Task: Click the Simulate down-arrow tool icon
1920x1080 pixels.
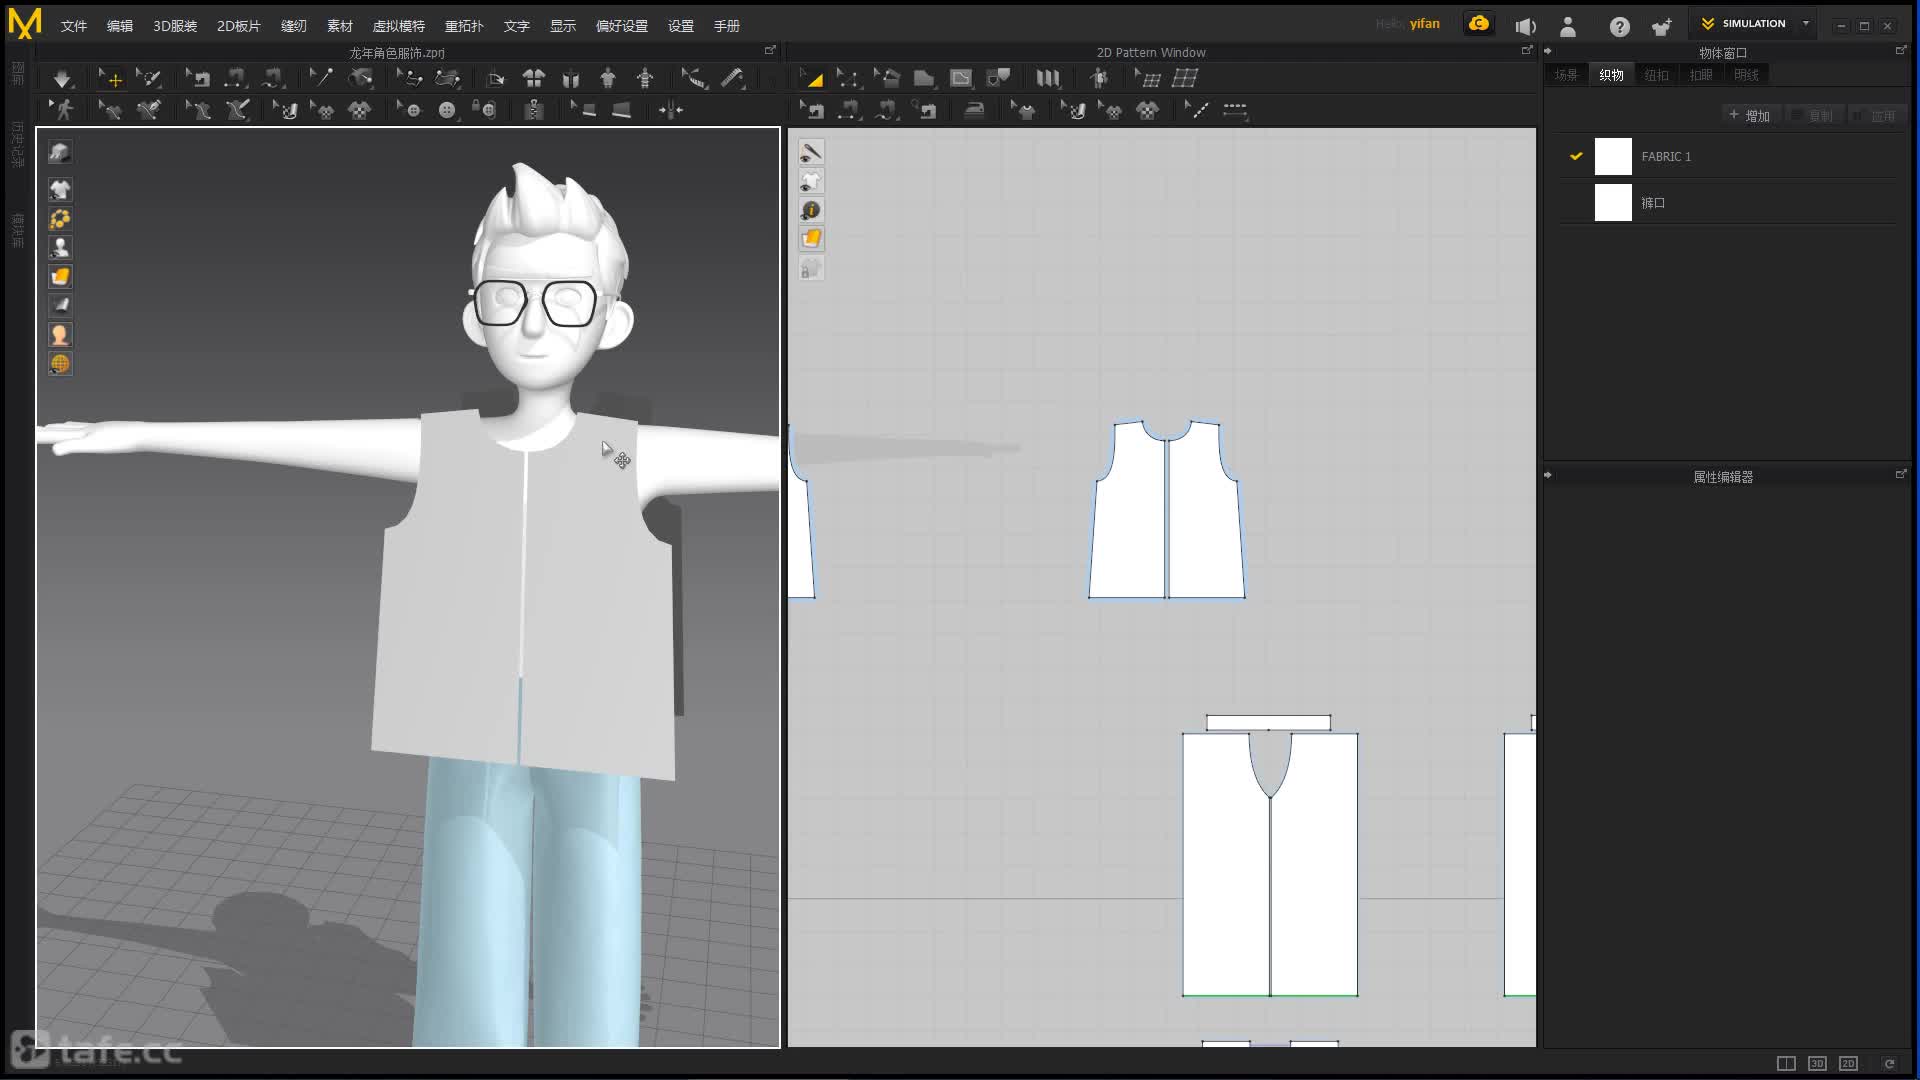Action: coord(62,78)
